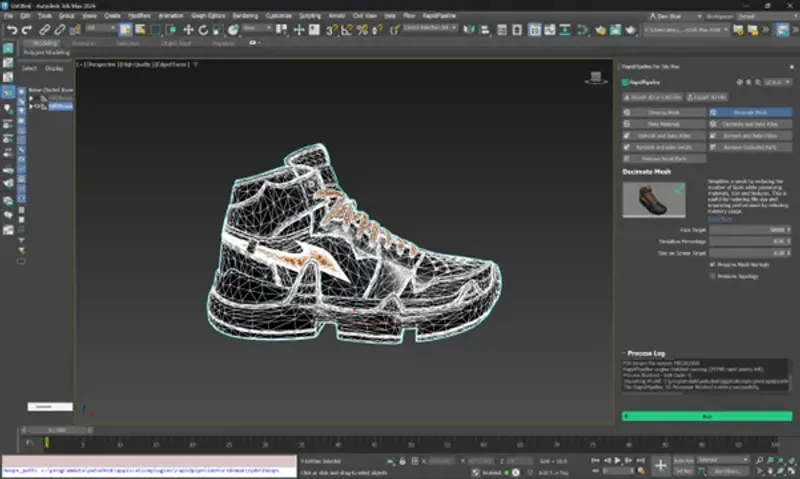Click the Decimate Mesh shoe thumbnail
This screenshot has height=479, width=800.
coord(654,200)
